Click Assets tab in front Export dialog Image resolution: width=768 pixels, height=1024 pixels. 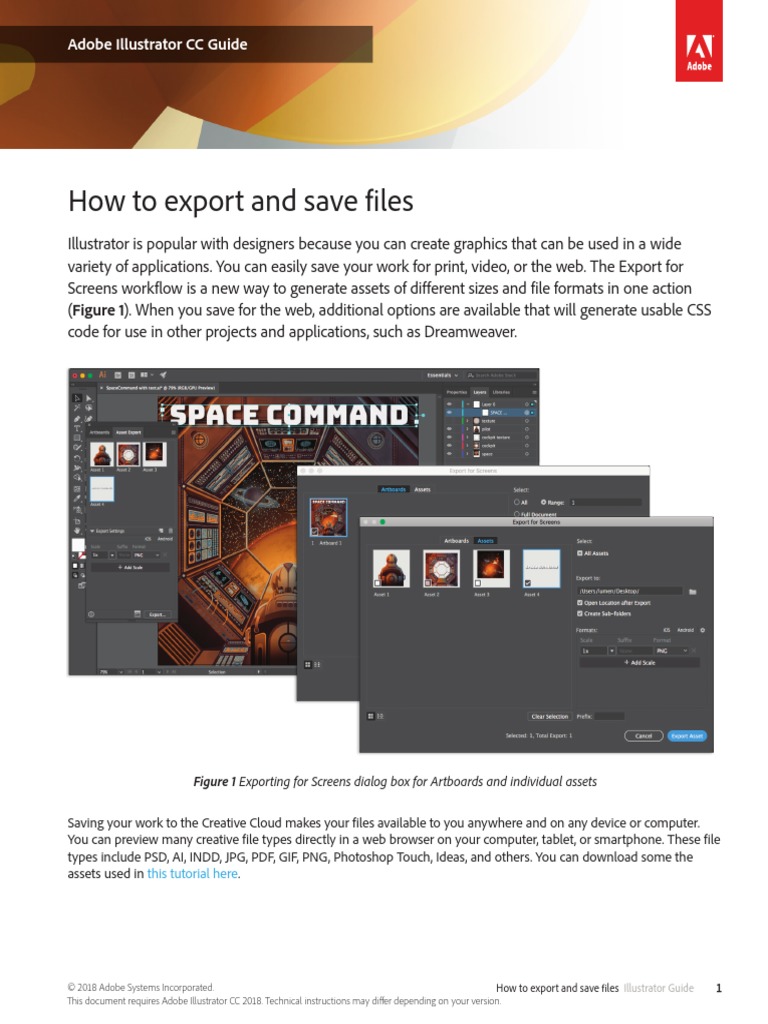coord(485,541)
